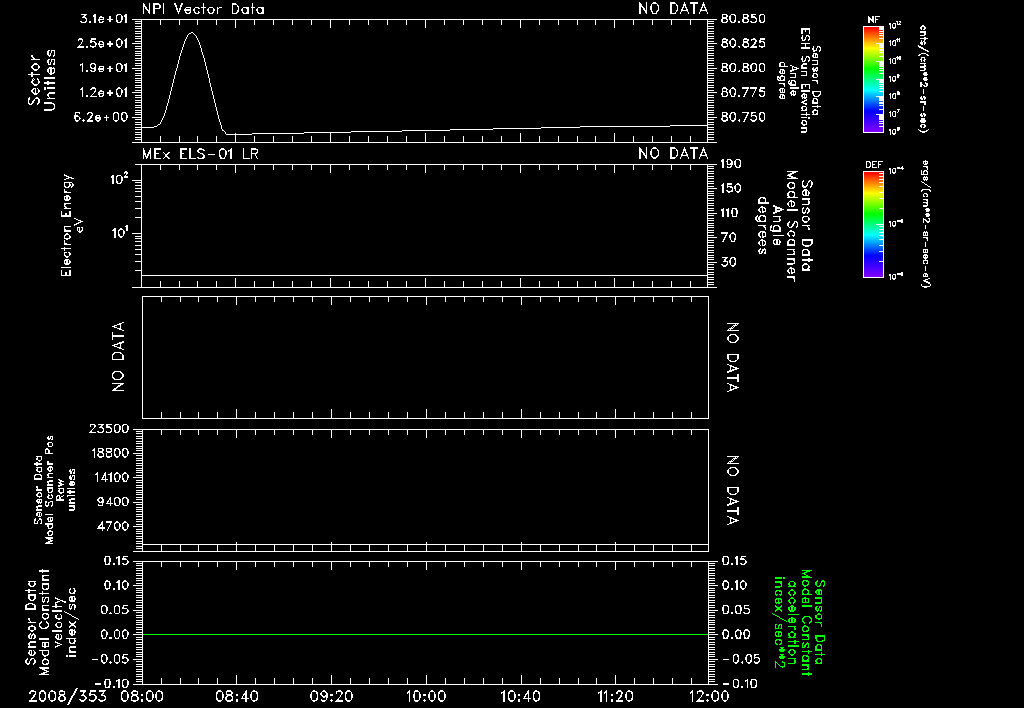Screen dimensions: 1024x708
Task: Click the '2.5e+01' sector tick label
Action: click(104, 43)
